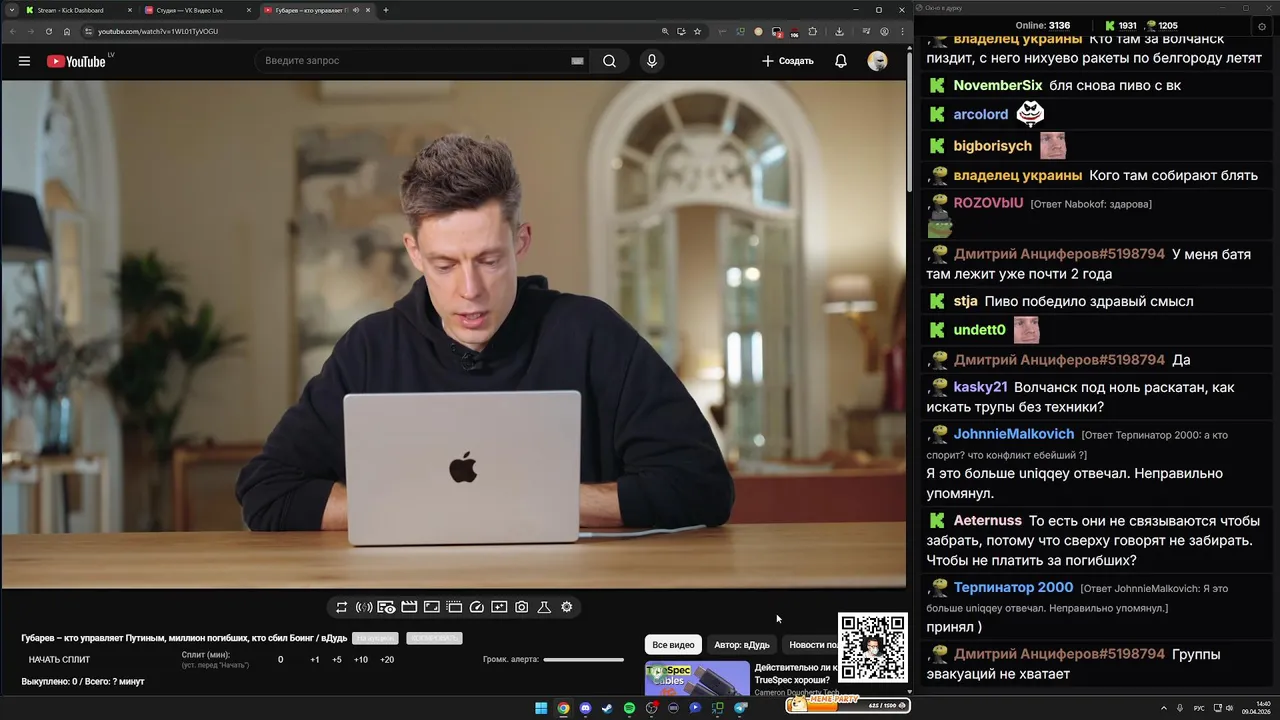Open the Windows Start button
1280x720 pixels.
click(x=541, y=708)
